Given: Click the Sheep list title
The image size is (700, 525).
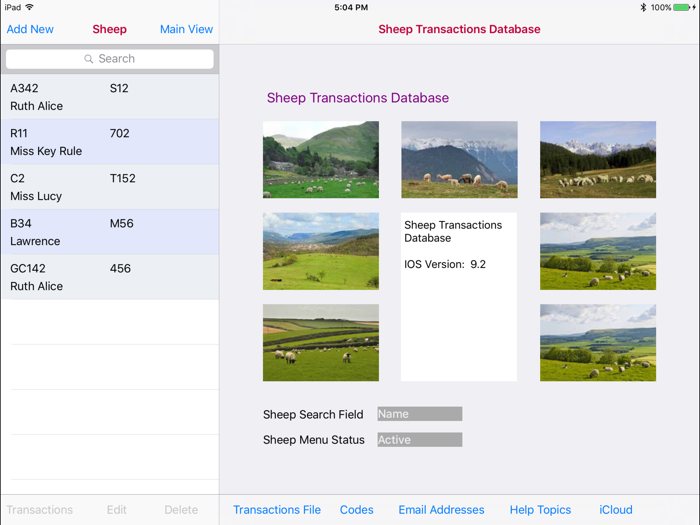Looking at the screenshot, I should tap(109, 29).
